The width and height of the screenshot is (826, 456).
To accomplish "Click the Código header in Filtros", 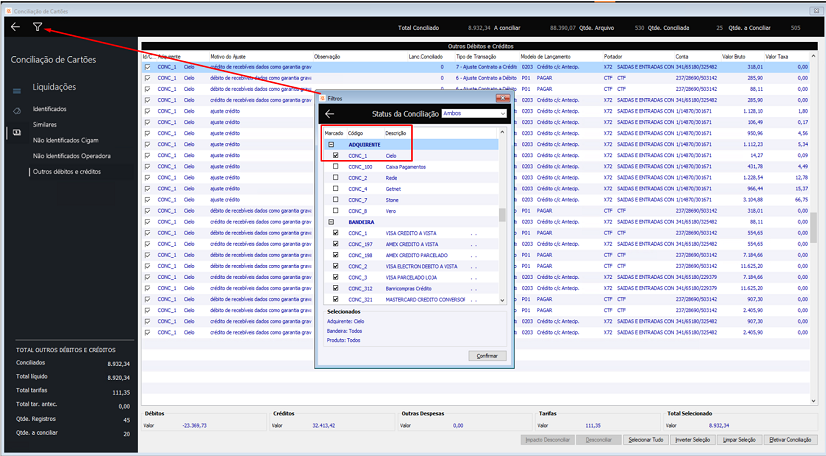I will [356, 133].
